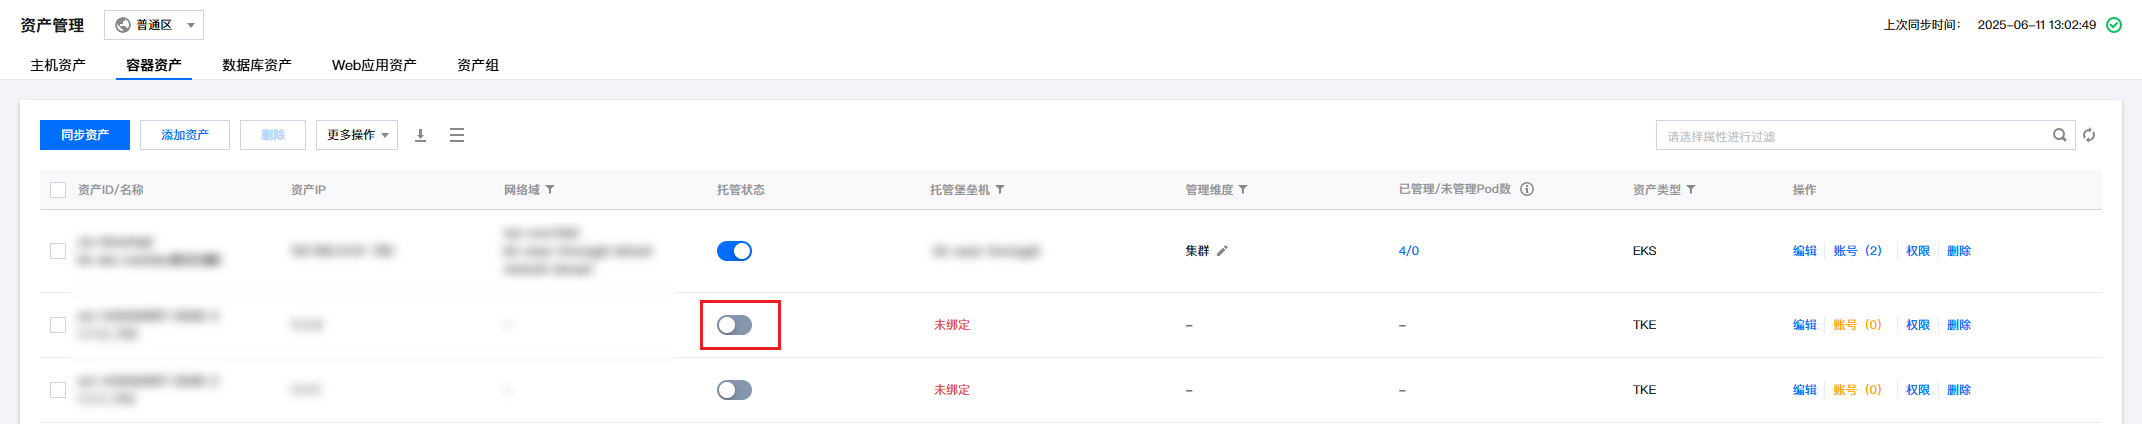Click the search magnifier icon

2059,135
